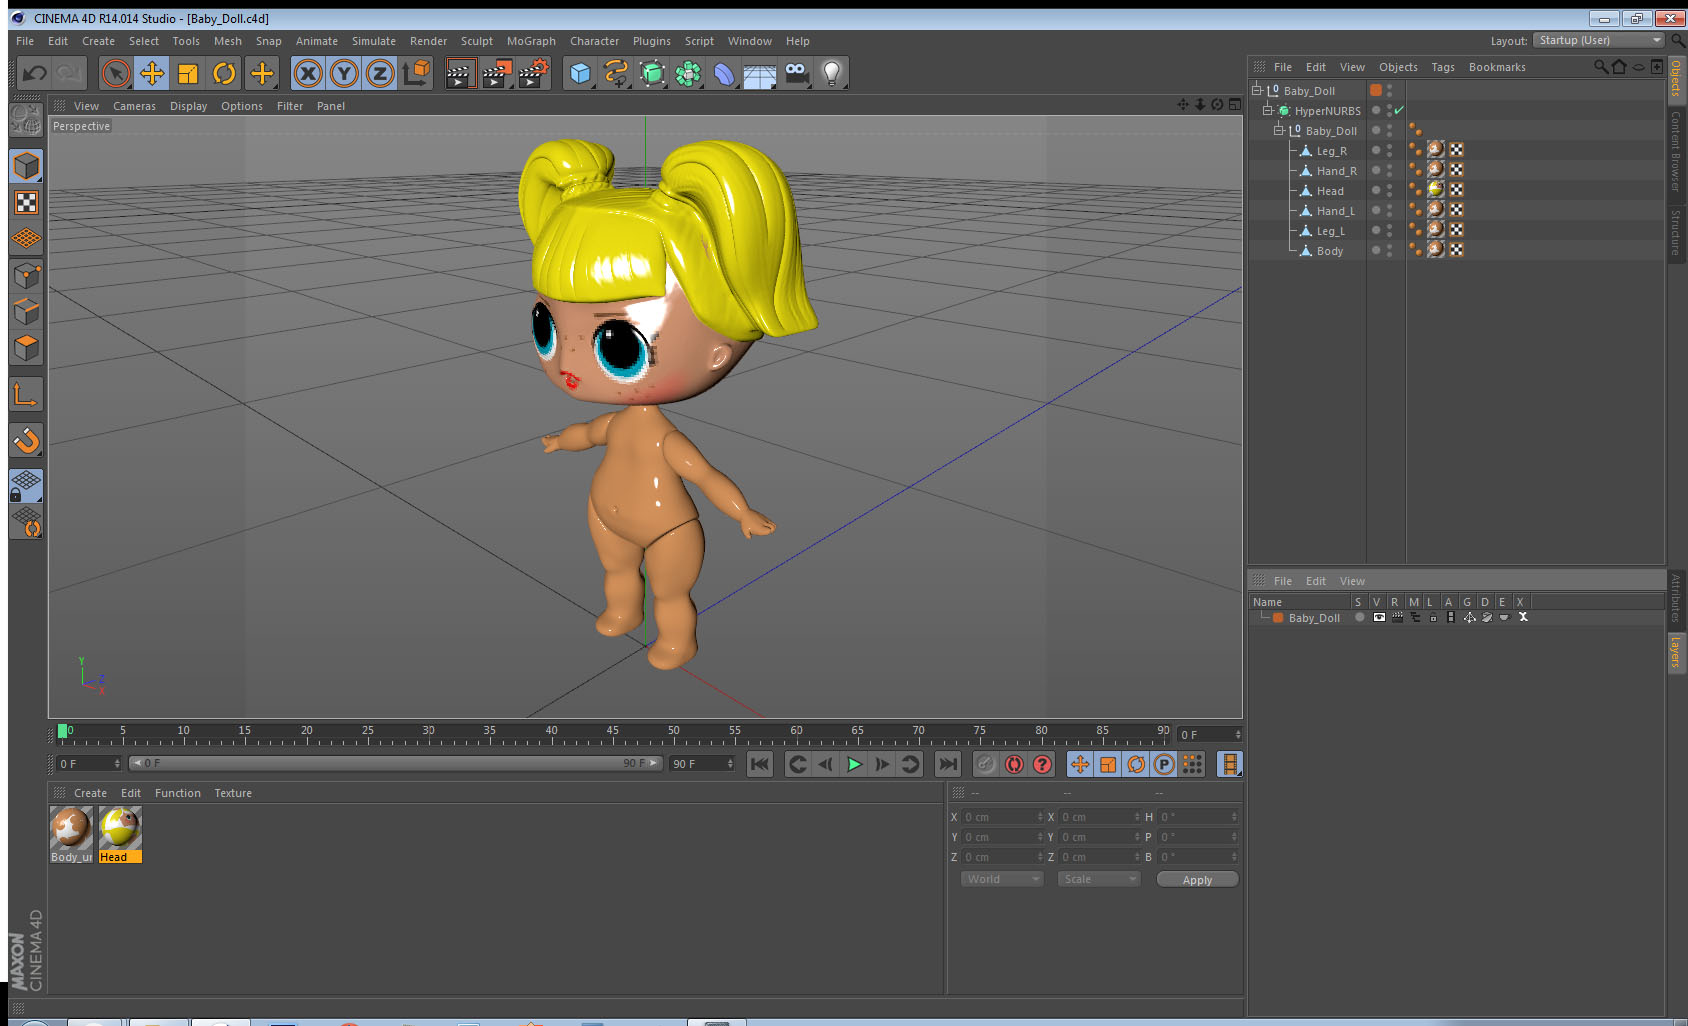Viewport: 1688px width, 1026px height.
Task: Open the MoGraph menu
Action: click(x=531, y=41)
